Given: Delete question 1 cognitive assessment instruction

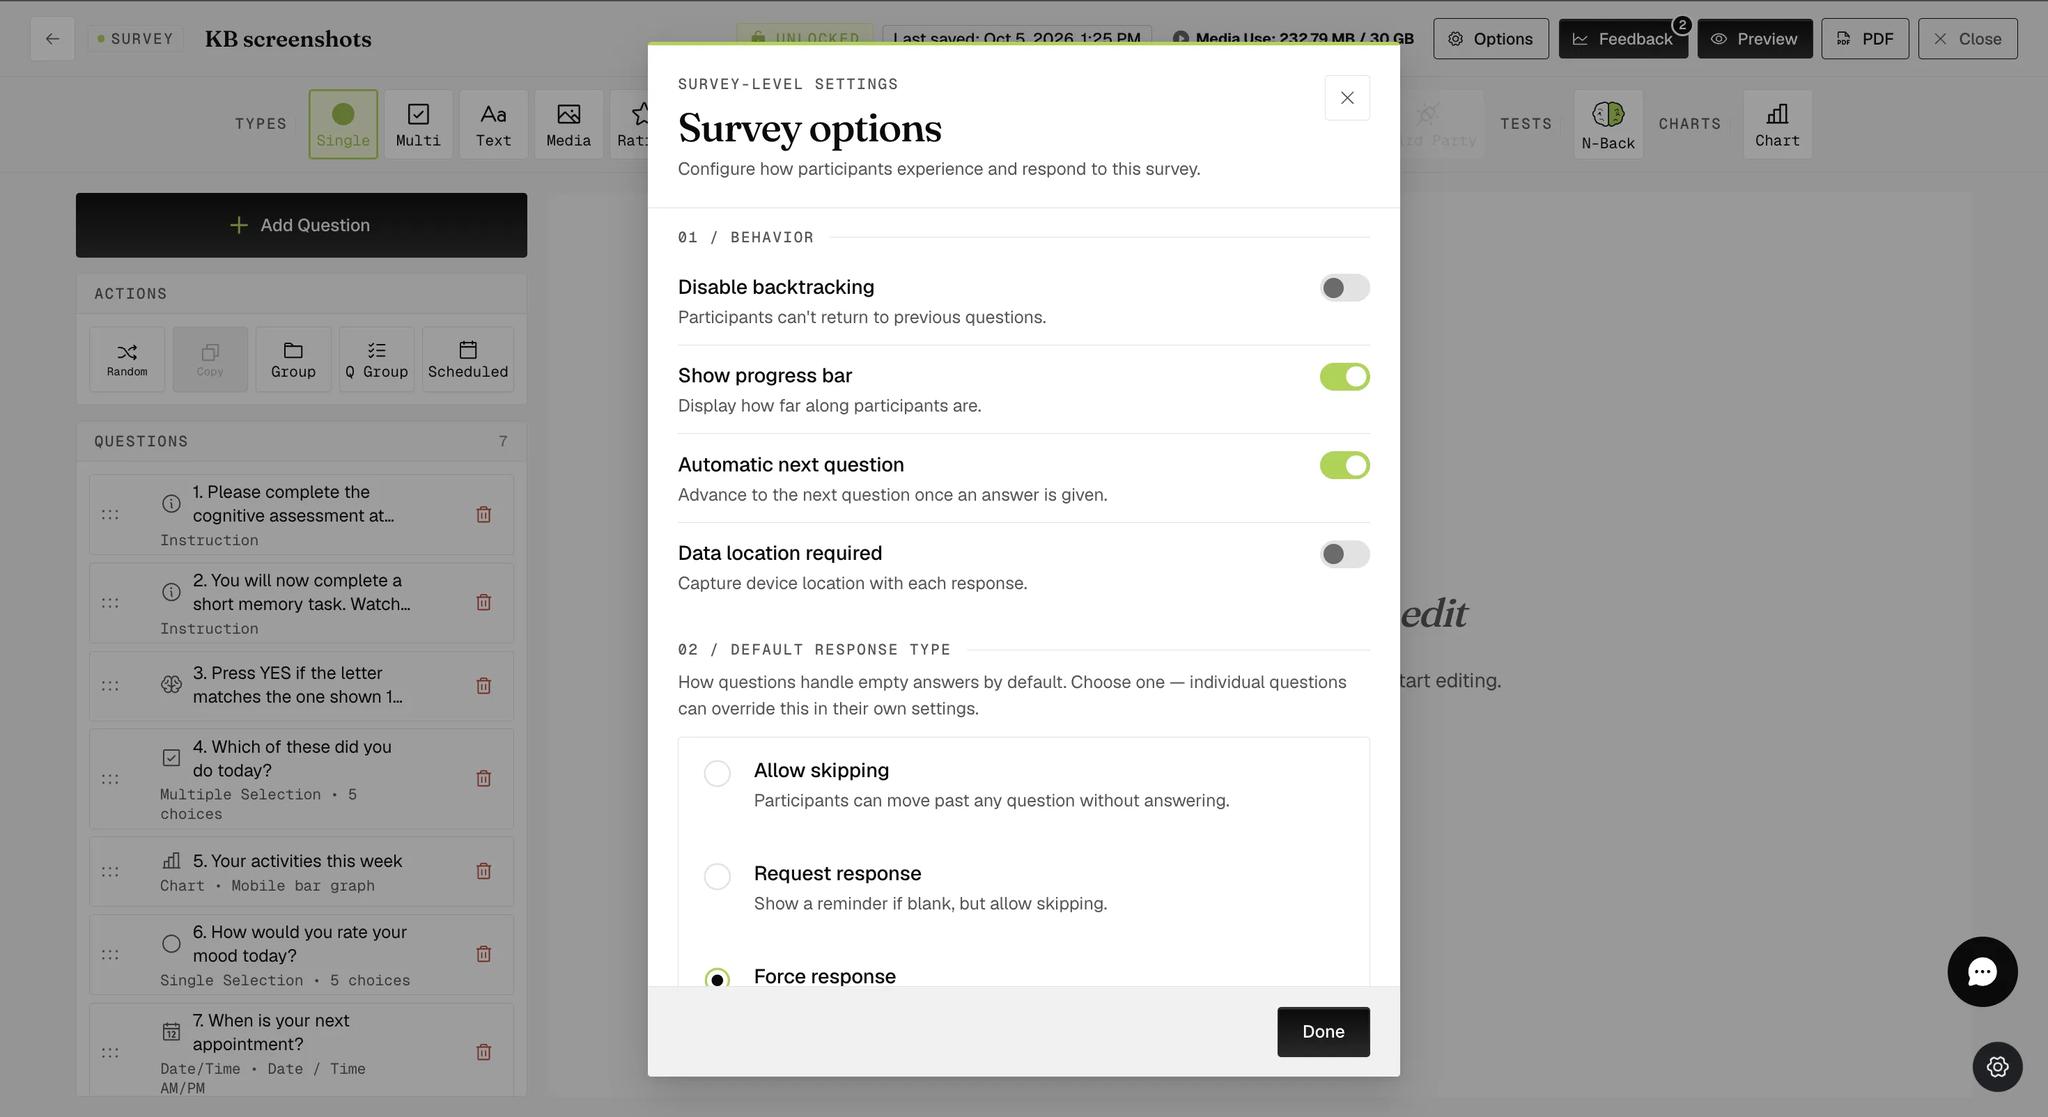Looking at the screenshot, I should point(483,514).
